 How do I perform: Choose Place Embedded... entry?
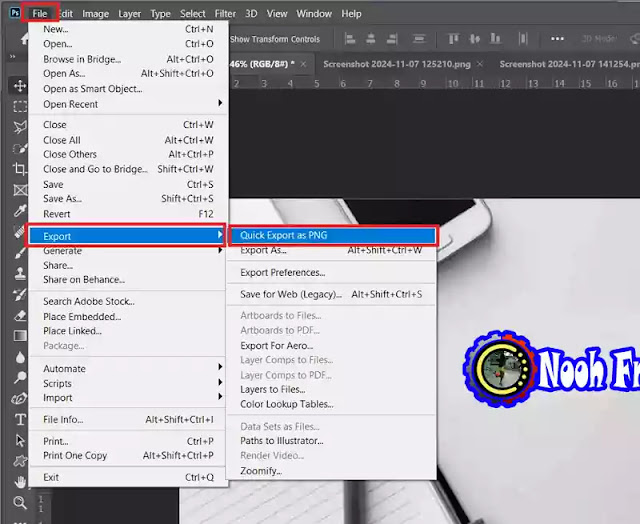click(x=127, y=317)
